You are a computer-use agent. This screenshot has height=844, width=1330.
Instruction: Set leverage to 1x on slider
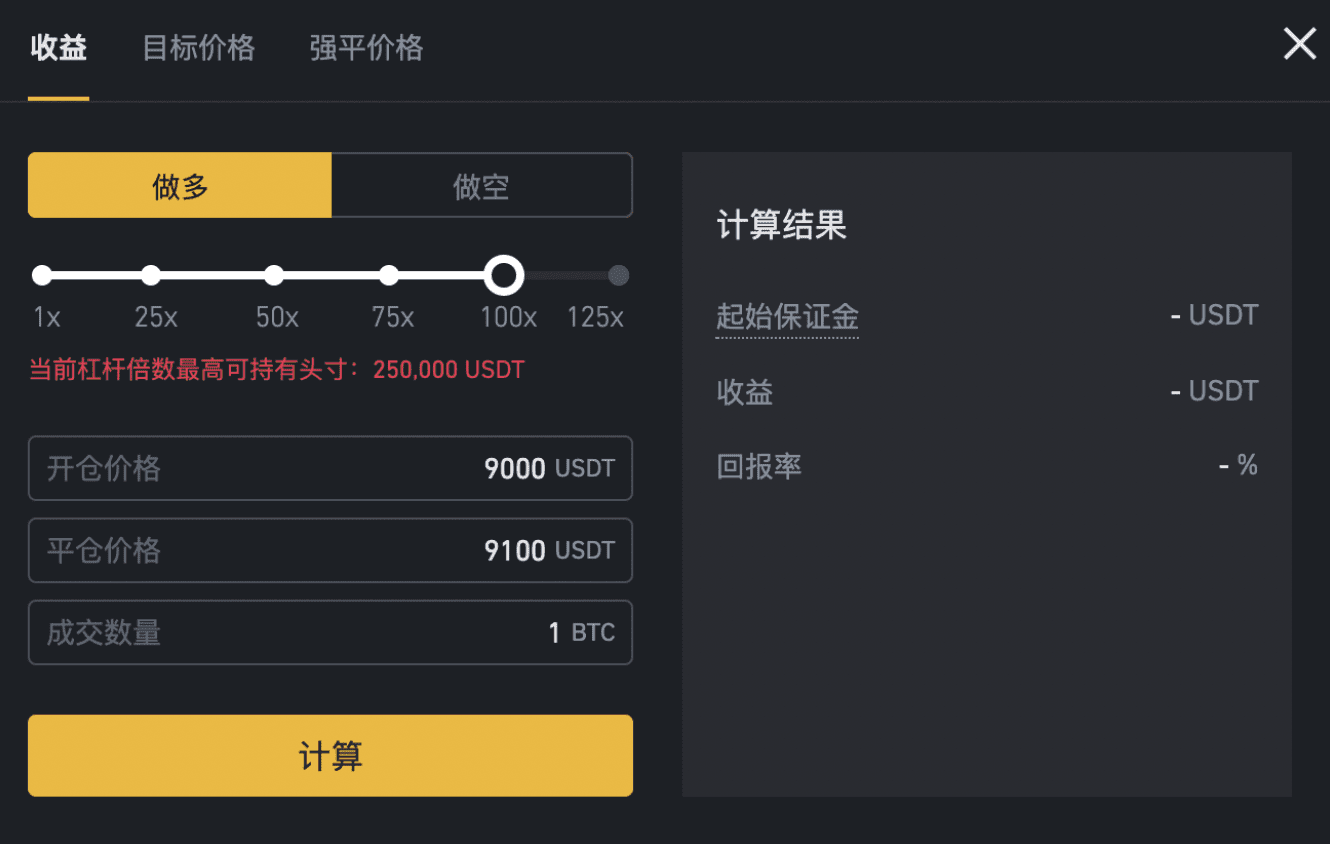(42, 275)
